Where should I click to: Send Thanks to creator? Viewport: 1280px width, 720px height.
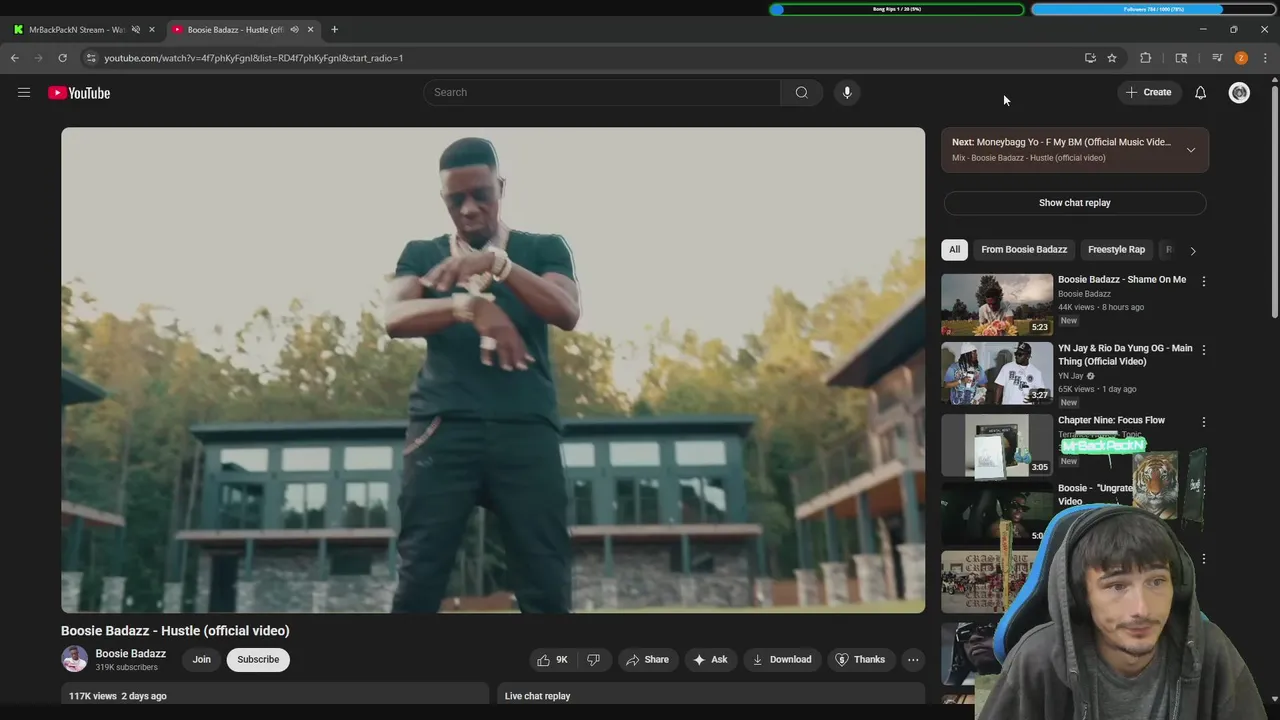point(860,659)
